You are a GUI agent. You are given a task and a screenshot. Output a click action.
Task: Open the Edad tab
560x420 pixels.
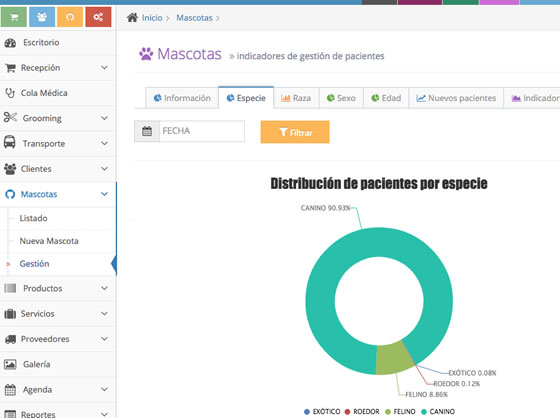(x=386, y=98)
